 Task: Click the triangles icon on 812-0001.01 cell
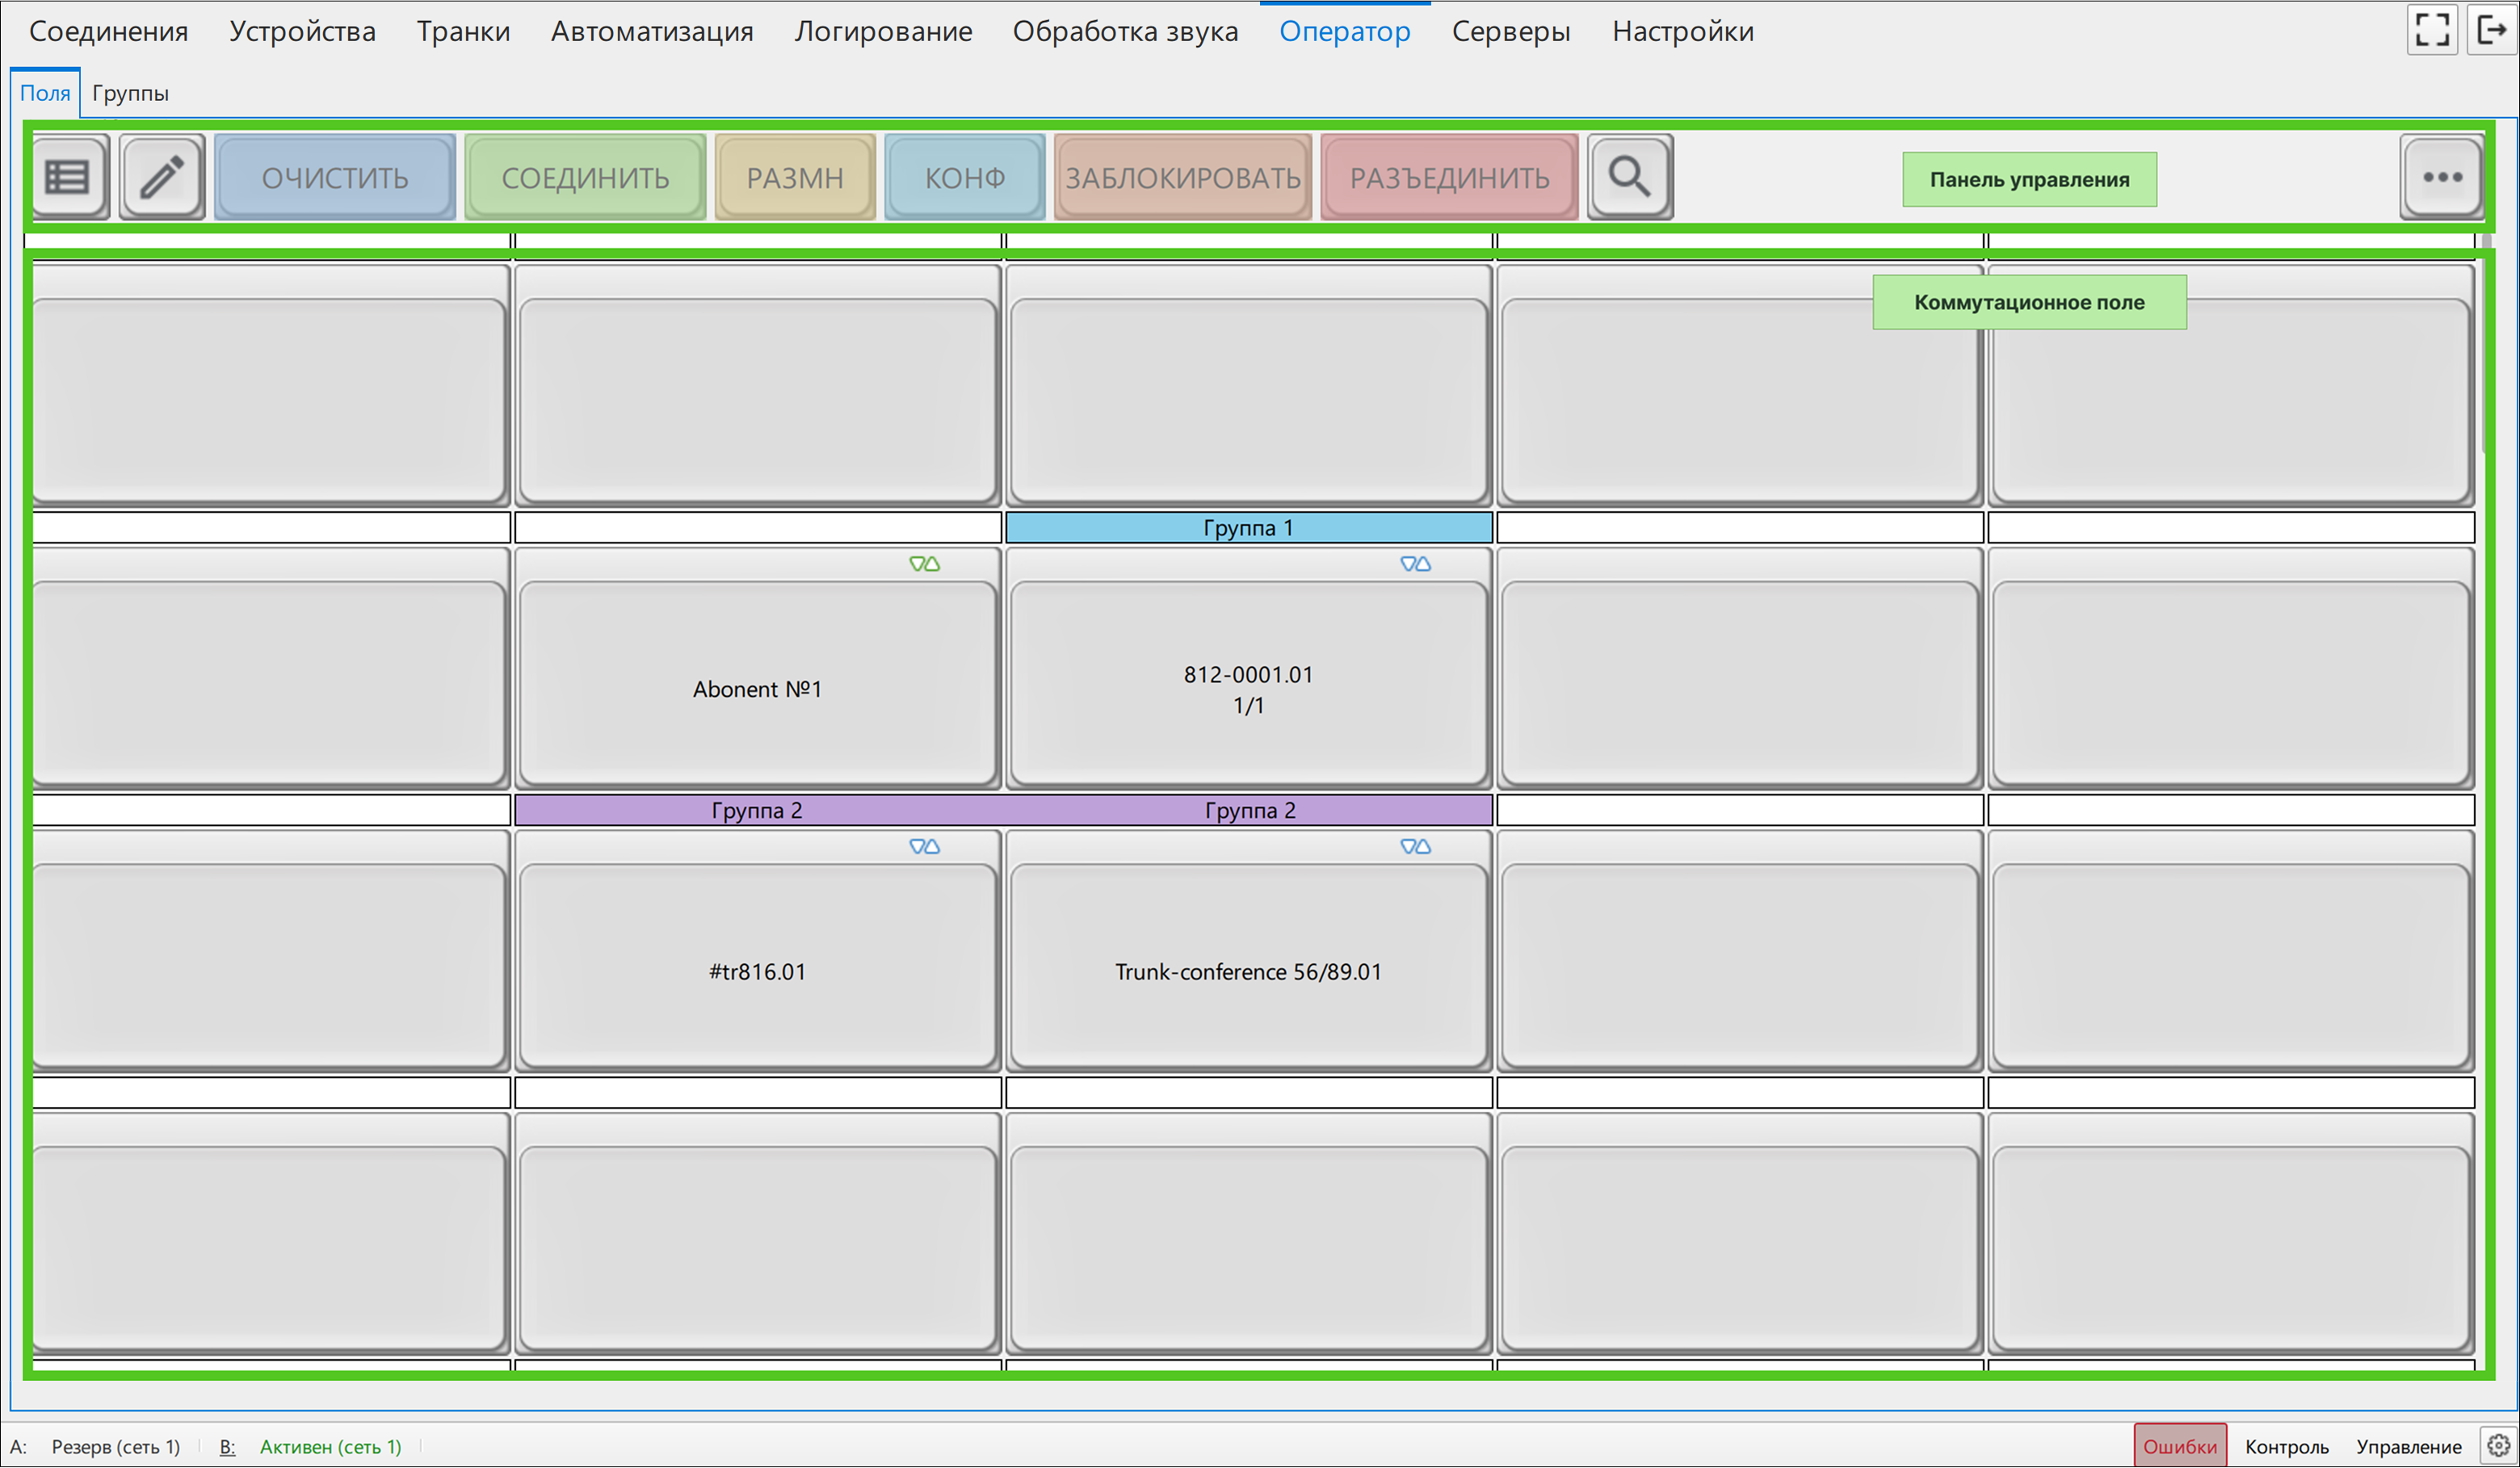[1415, 564]
